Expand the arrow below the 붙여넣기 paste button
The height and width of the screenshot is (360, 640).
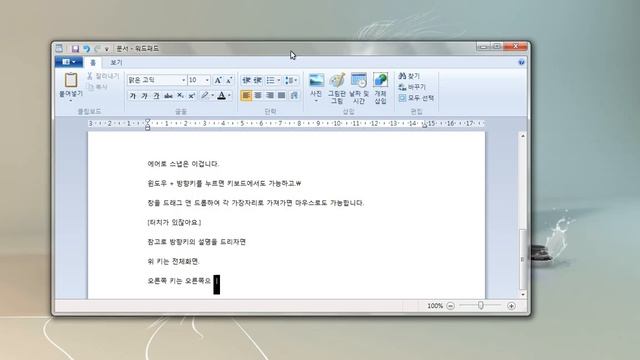[71, 100]
